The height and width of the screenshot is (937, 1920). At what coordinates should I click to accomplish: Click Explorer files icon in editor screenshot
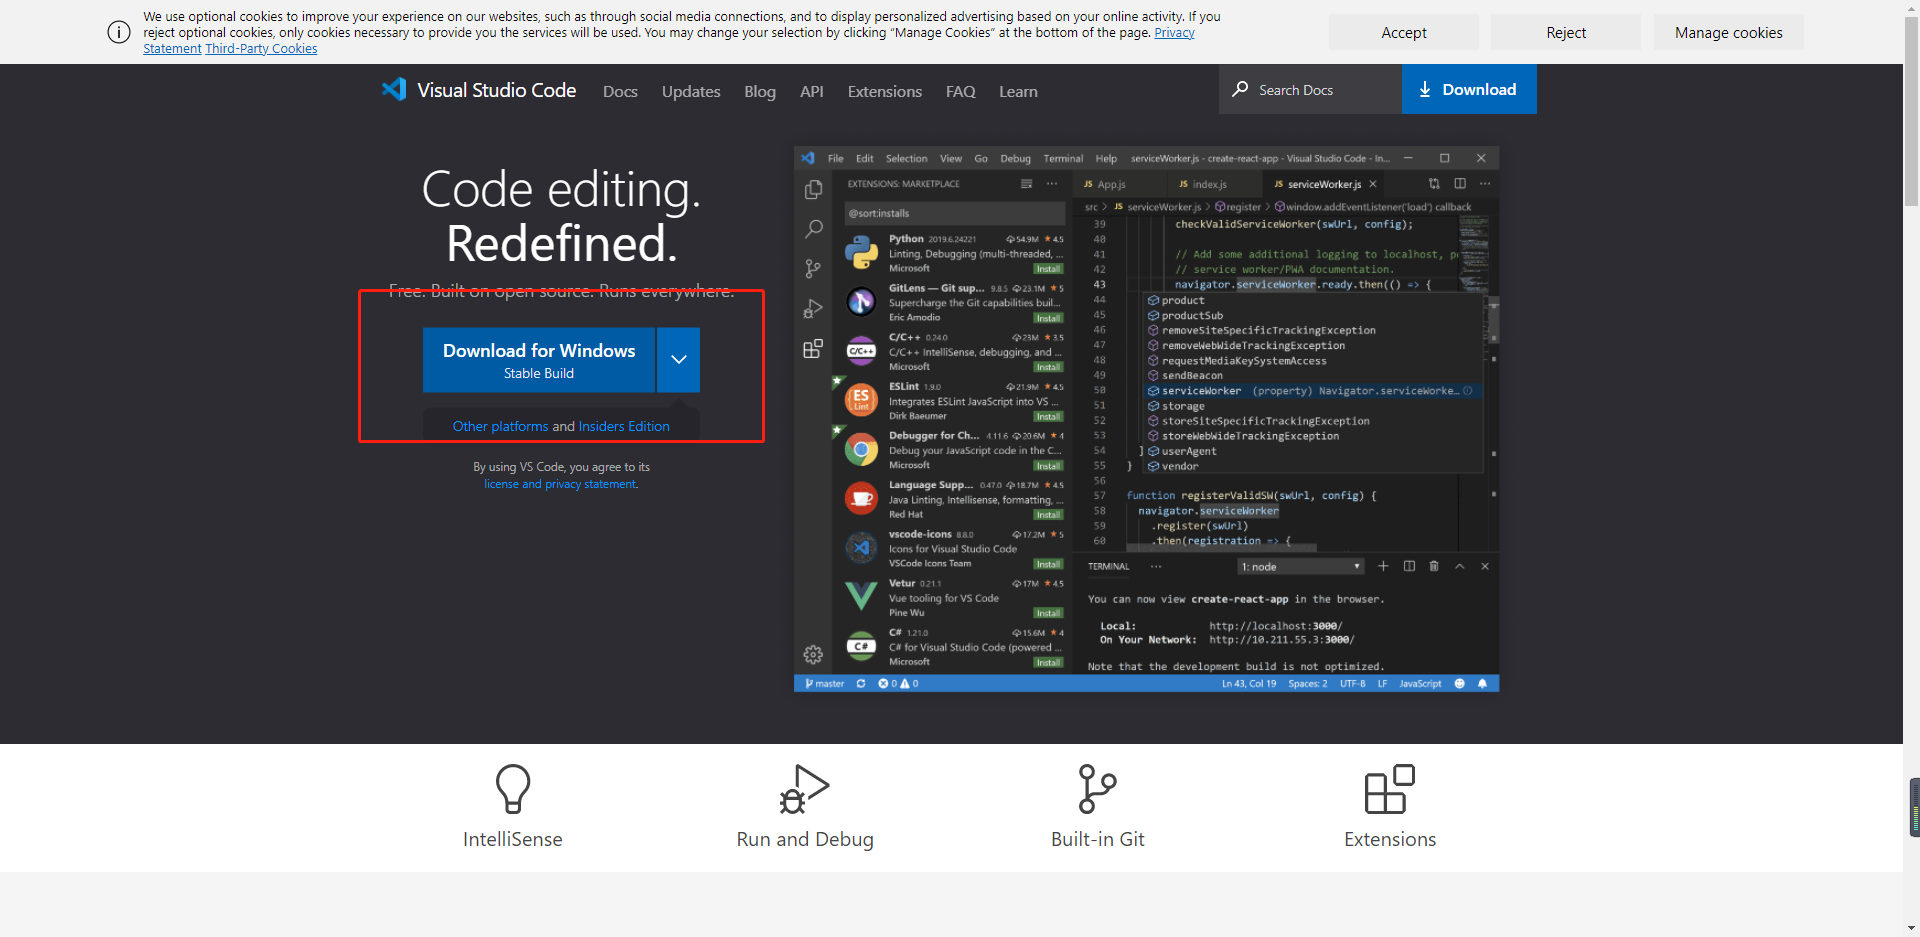point(813,190)
